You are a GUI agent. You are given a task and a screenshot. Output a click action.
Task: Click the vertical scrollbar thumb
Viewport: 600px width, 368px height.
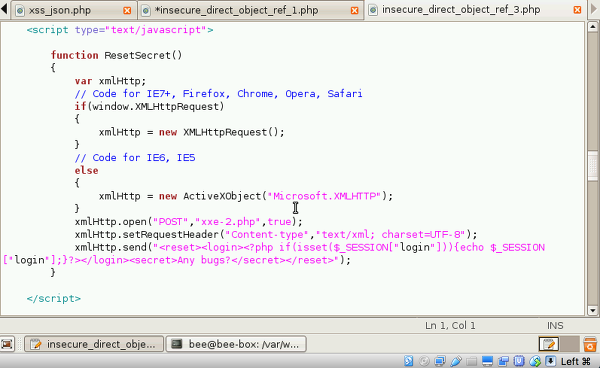[593, 166]
